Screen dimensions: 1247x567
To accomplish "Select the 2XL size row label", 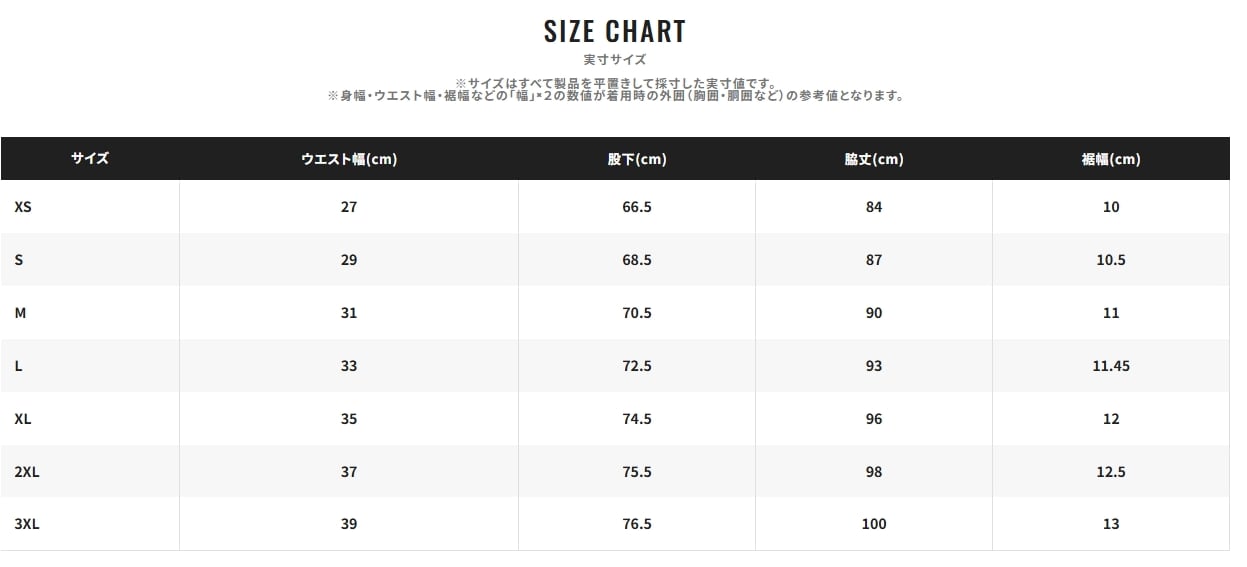I will (x=27, y=471).
